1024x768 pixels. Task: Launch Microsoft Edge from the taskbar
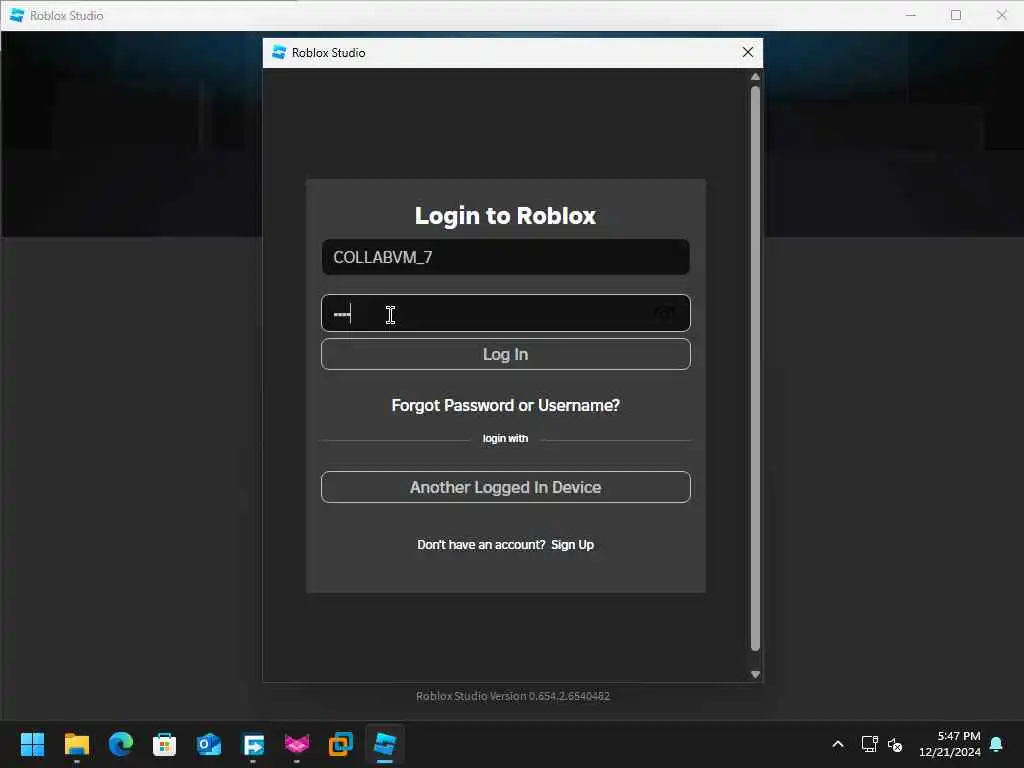tap(121, 744)
